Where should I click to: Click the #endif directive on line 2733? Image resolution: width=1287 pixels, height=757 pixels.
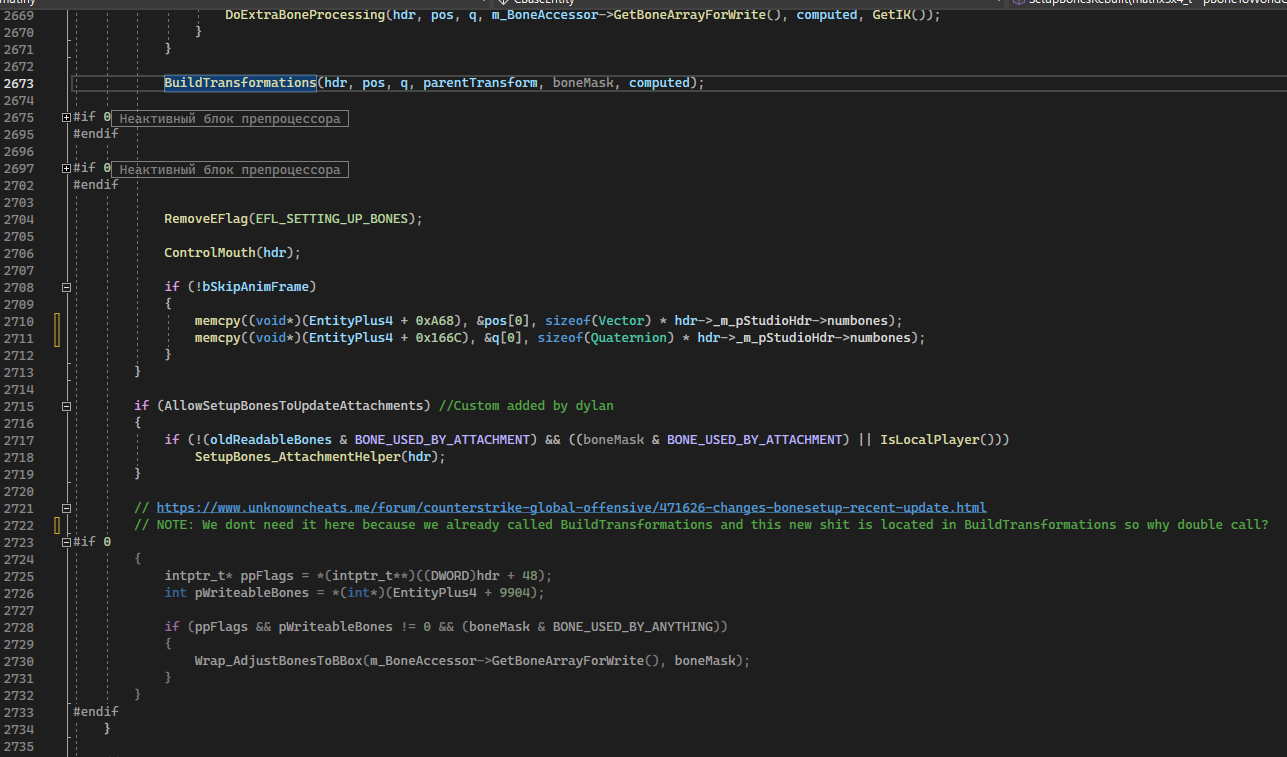(x=96, y=711)
